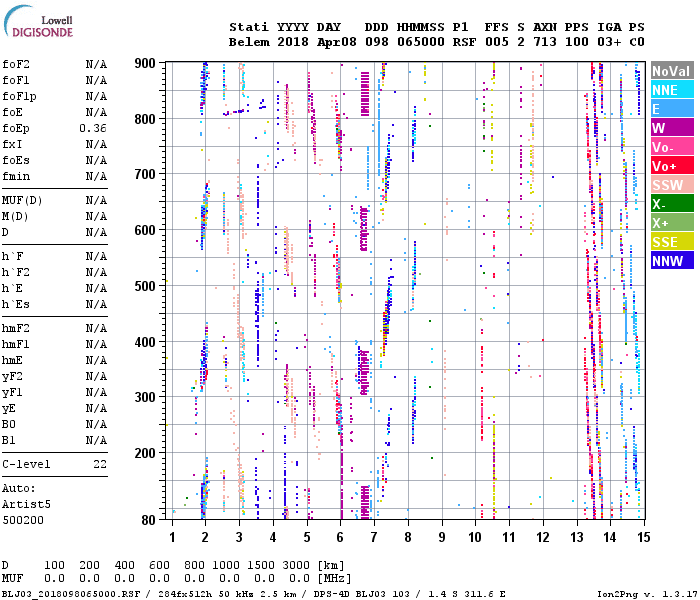The width and height of the screenshot is (700, 600).
Task: Click the RSF value under P1
Action: tap(464, 42)
